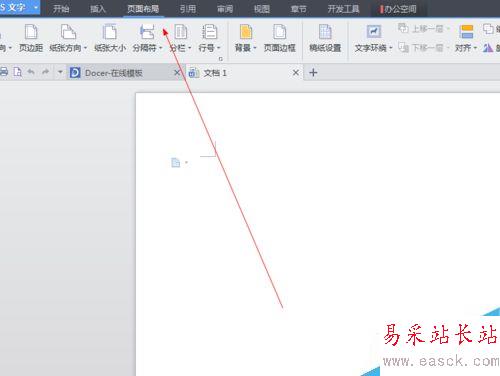Select the 行号 line numbers icon

pos(210,32)
